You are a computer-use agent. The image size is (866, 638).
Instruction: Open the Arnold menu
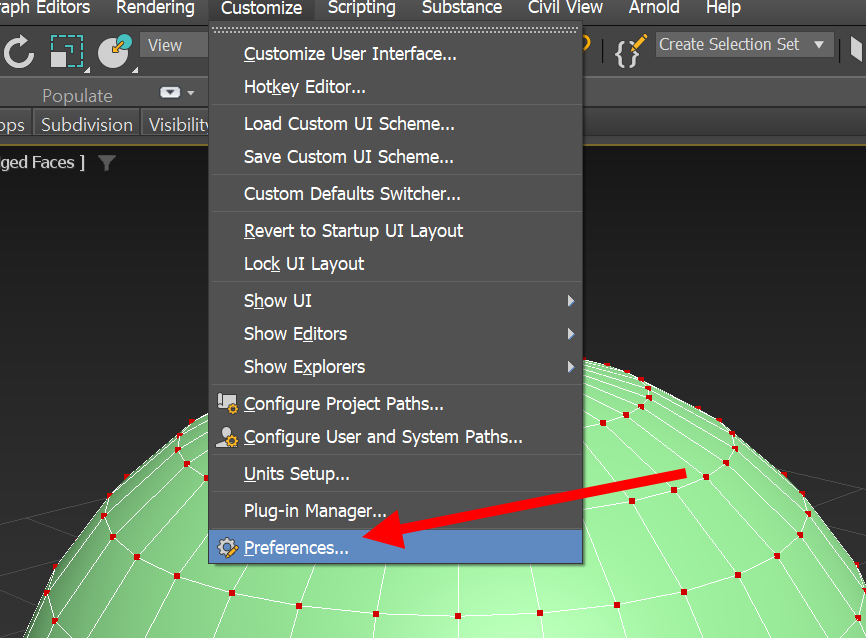pos(654,8)
